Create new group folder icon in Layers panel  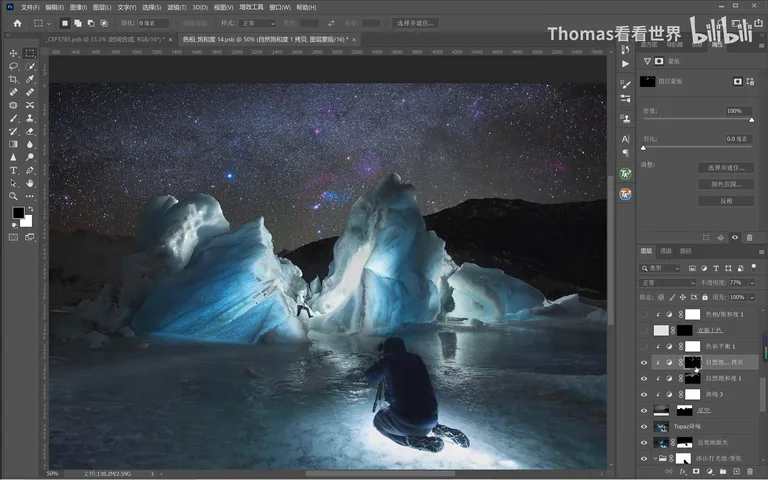[723, 471]
